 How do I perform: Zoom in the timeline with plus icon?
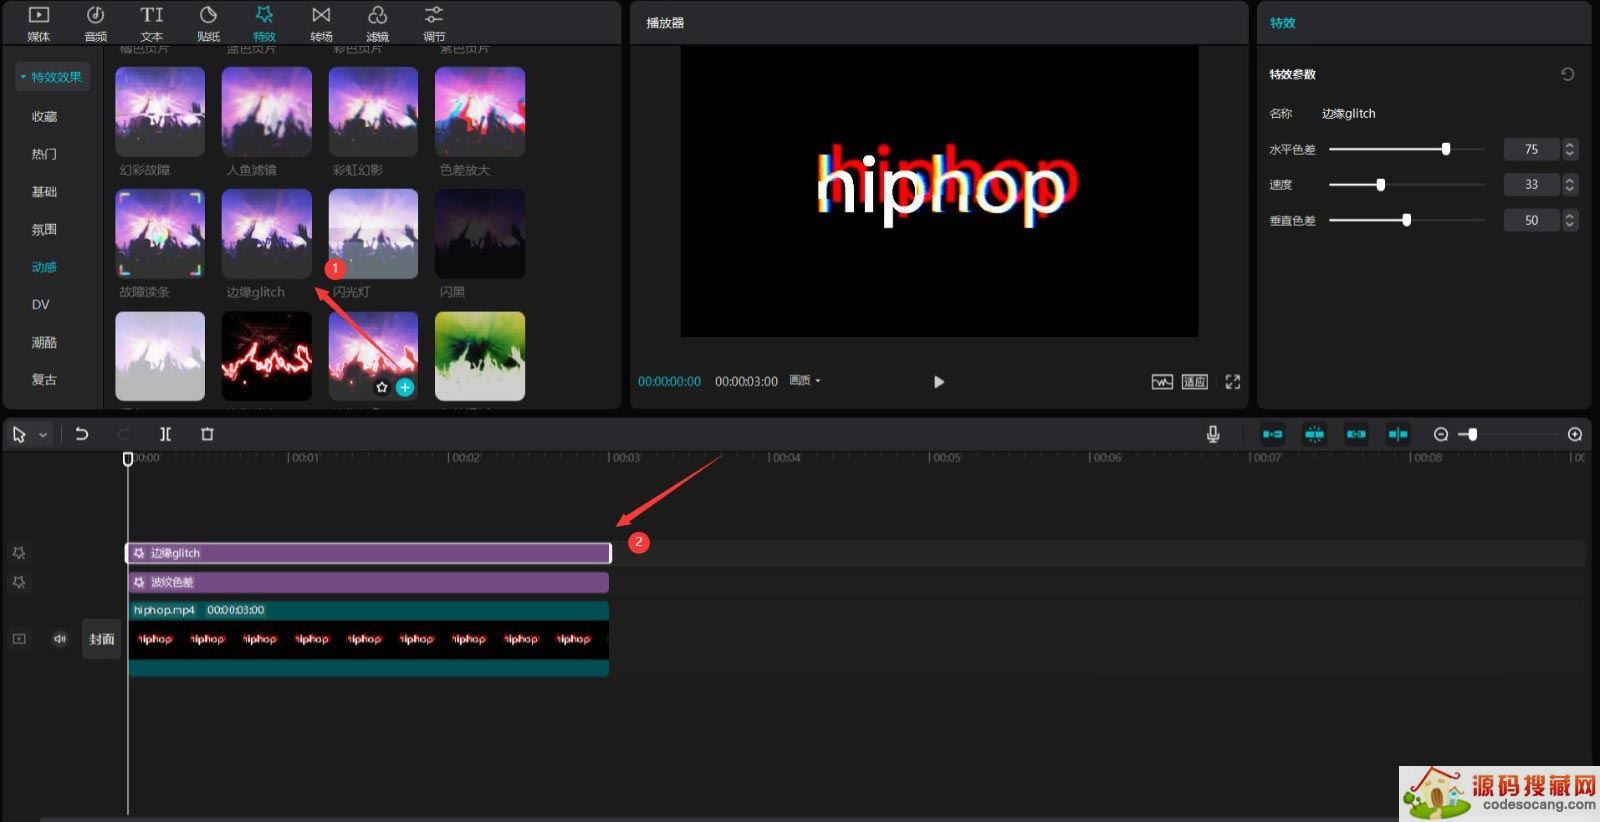(1574, 434)
